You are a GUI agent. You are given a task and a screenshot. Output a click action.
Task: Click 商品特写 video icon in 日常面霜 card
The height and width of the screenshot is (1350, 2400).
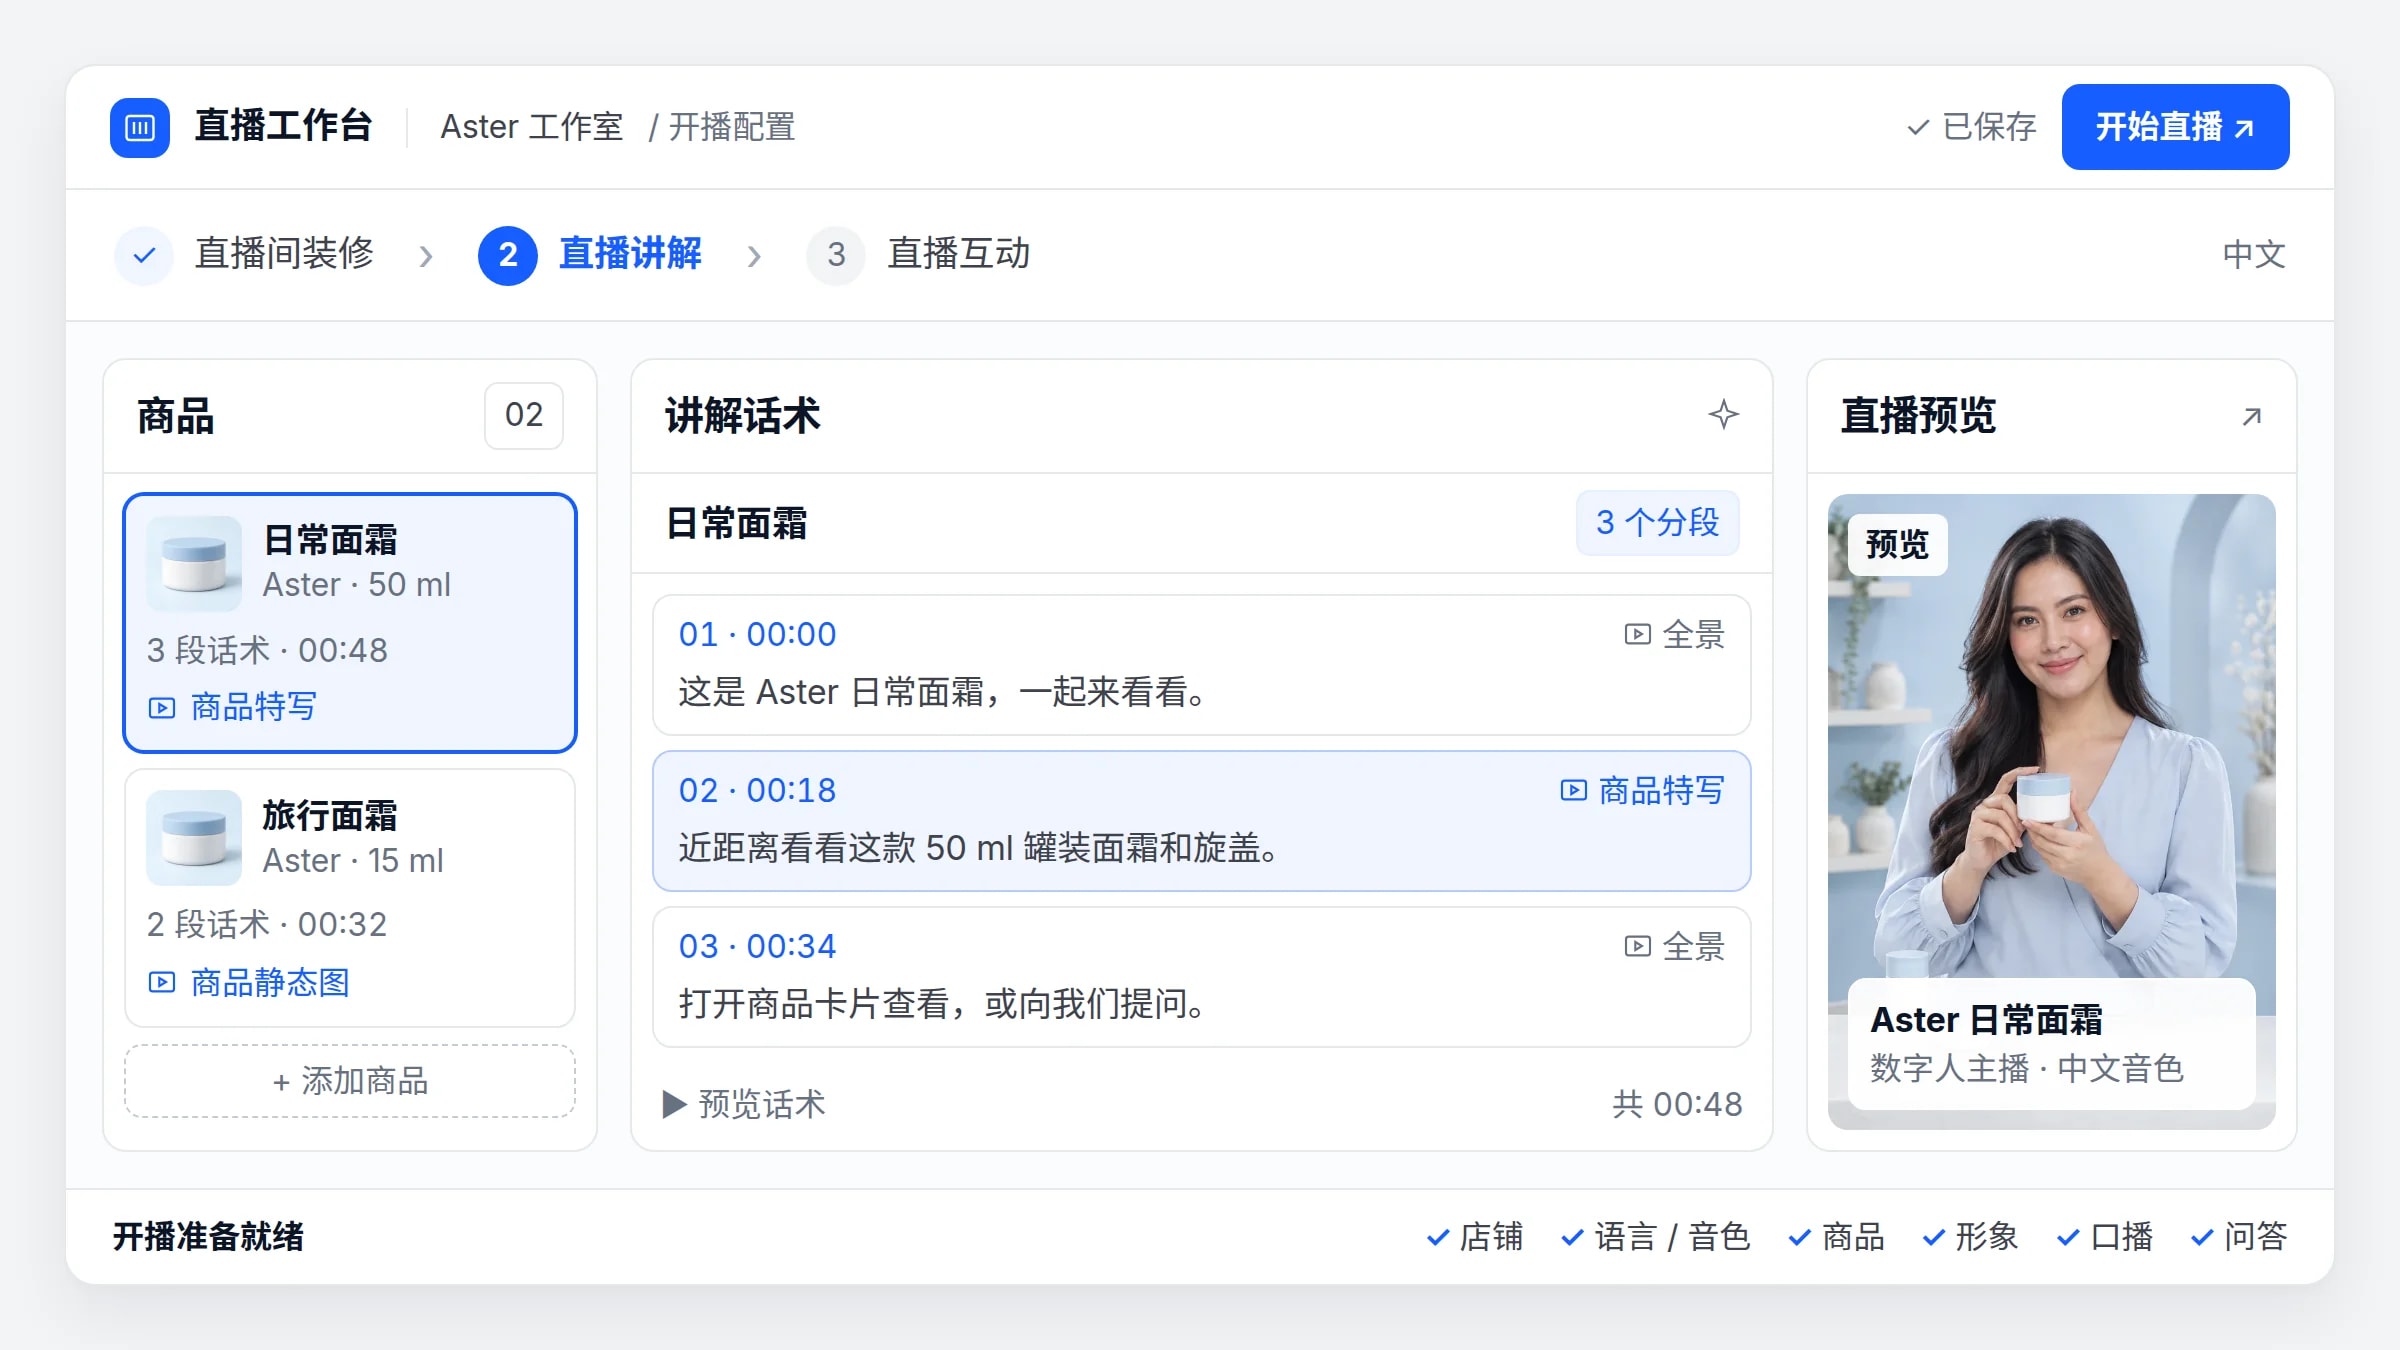tap(162, 708)
